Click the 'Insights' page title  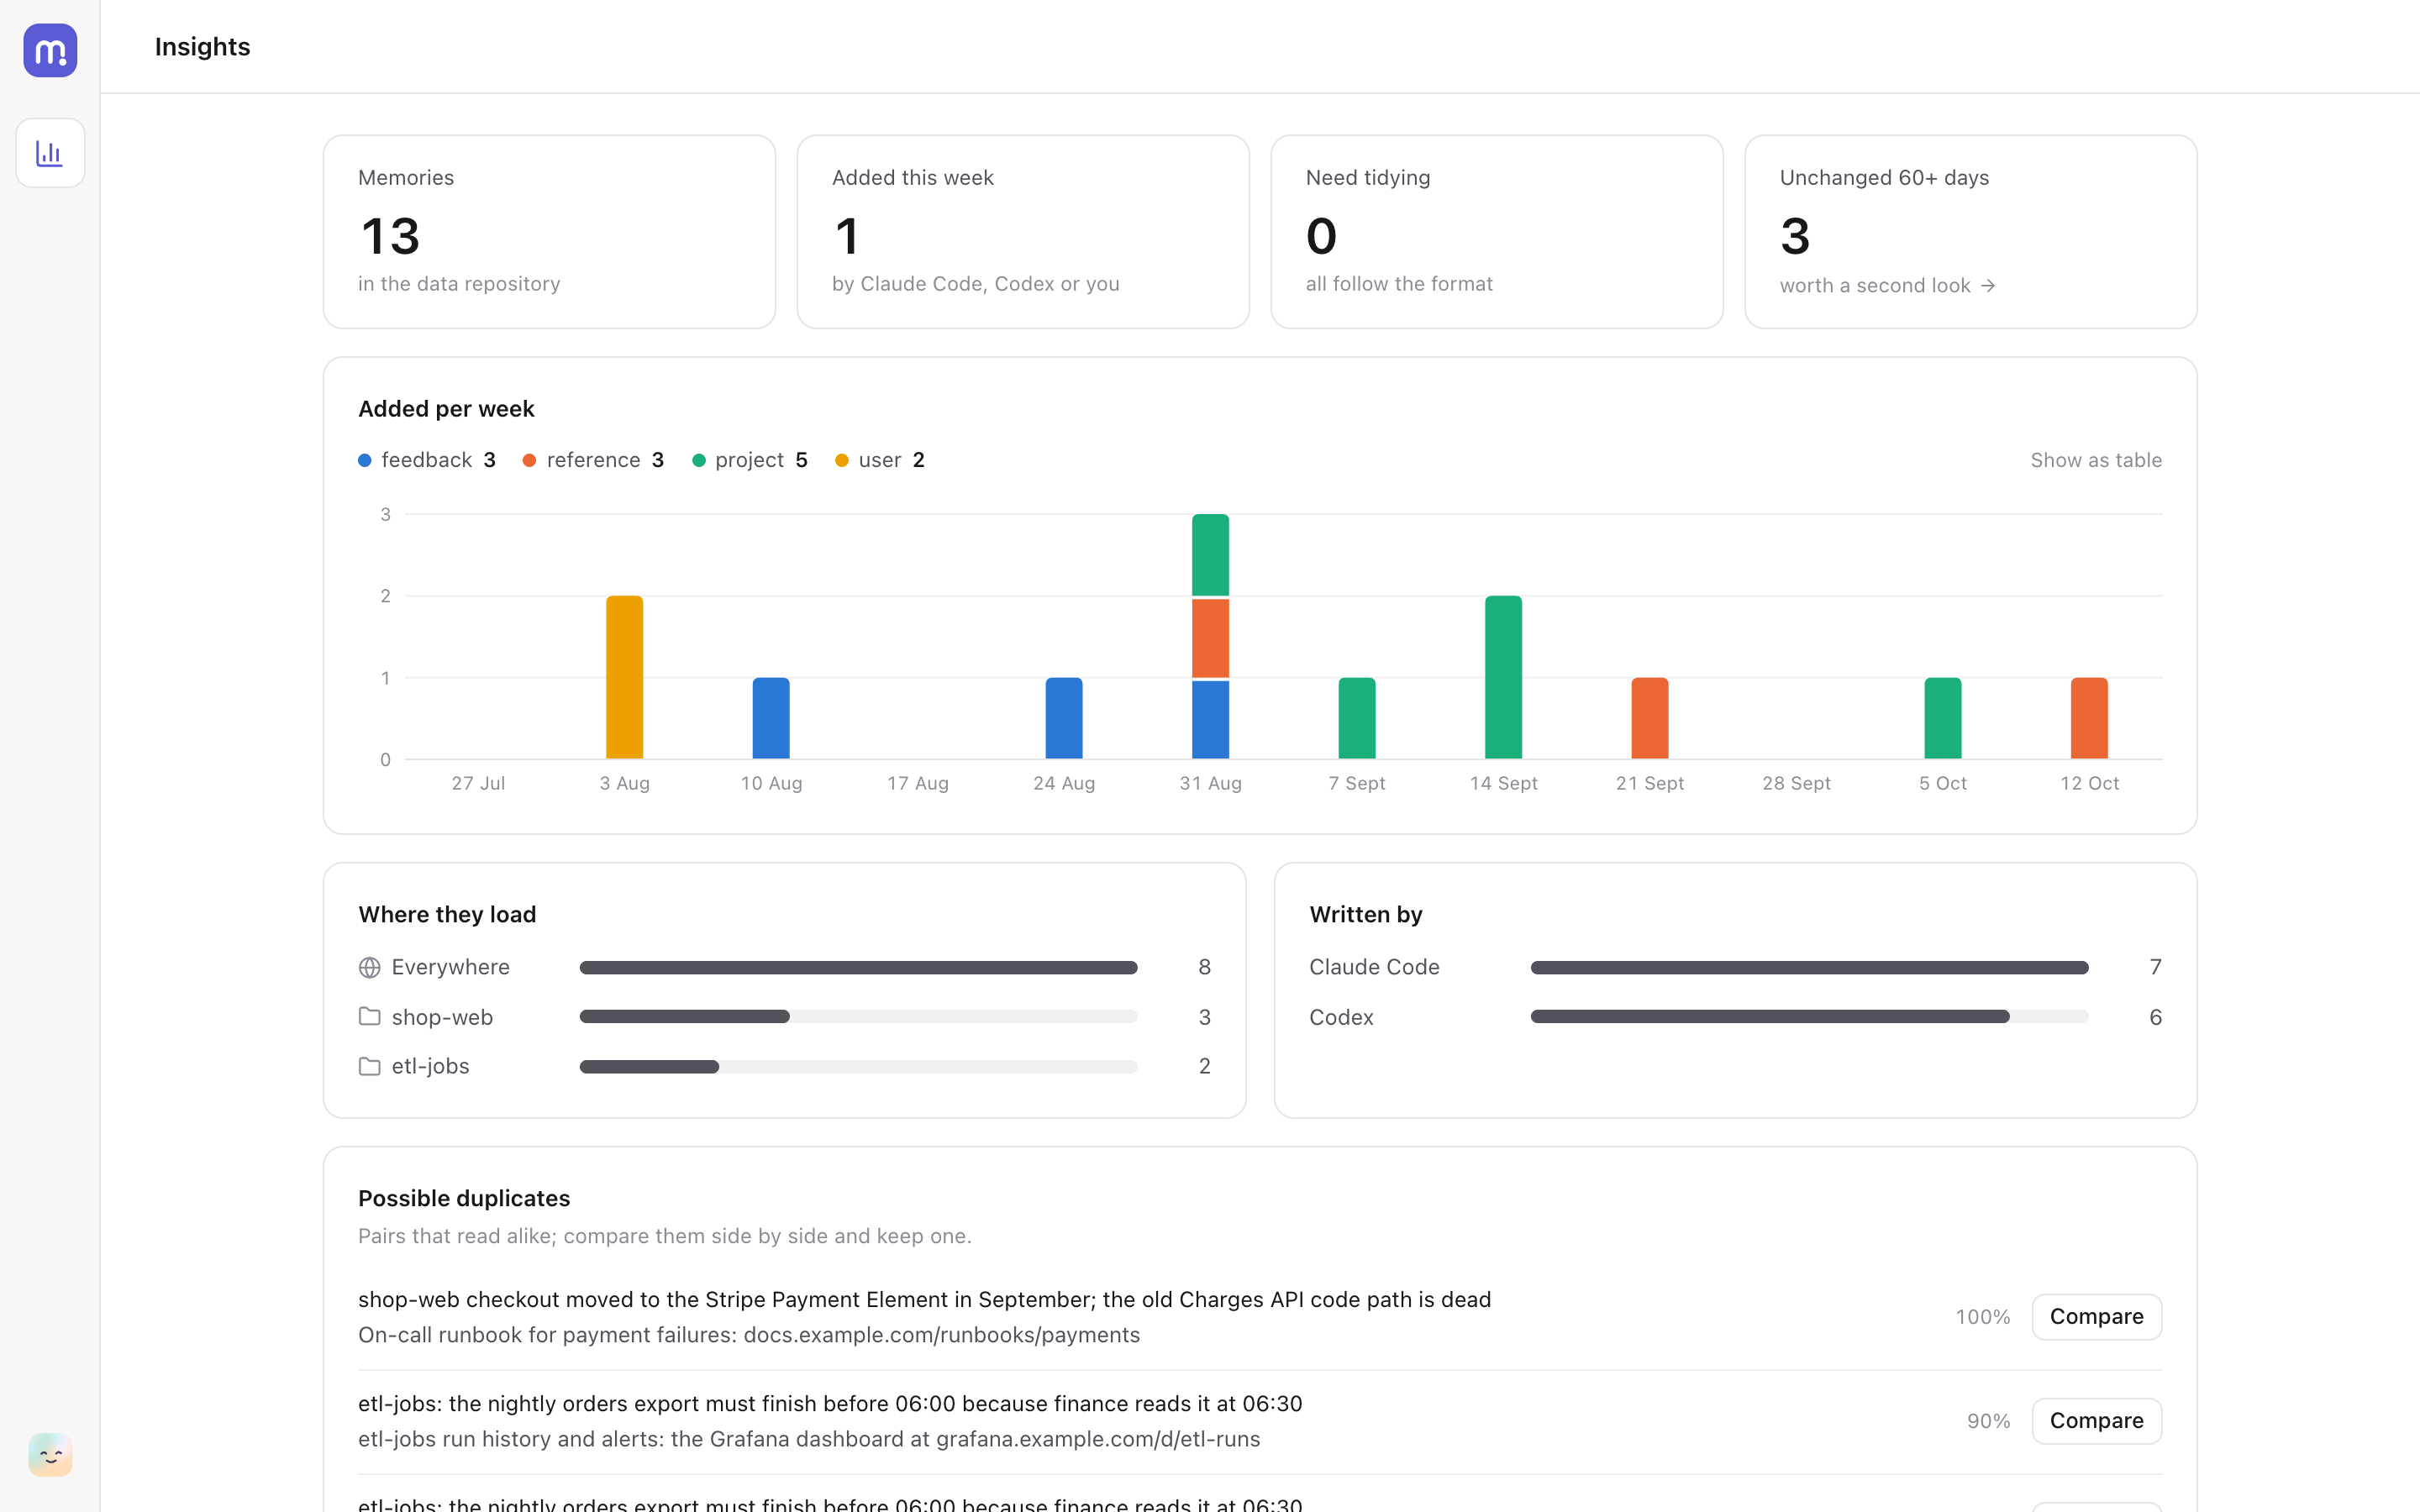[x=202, y=47]
